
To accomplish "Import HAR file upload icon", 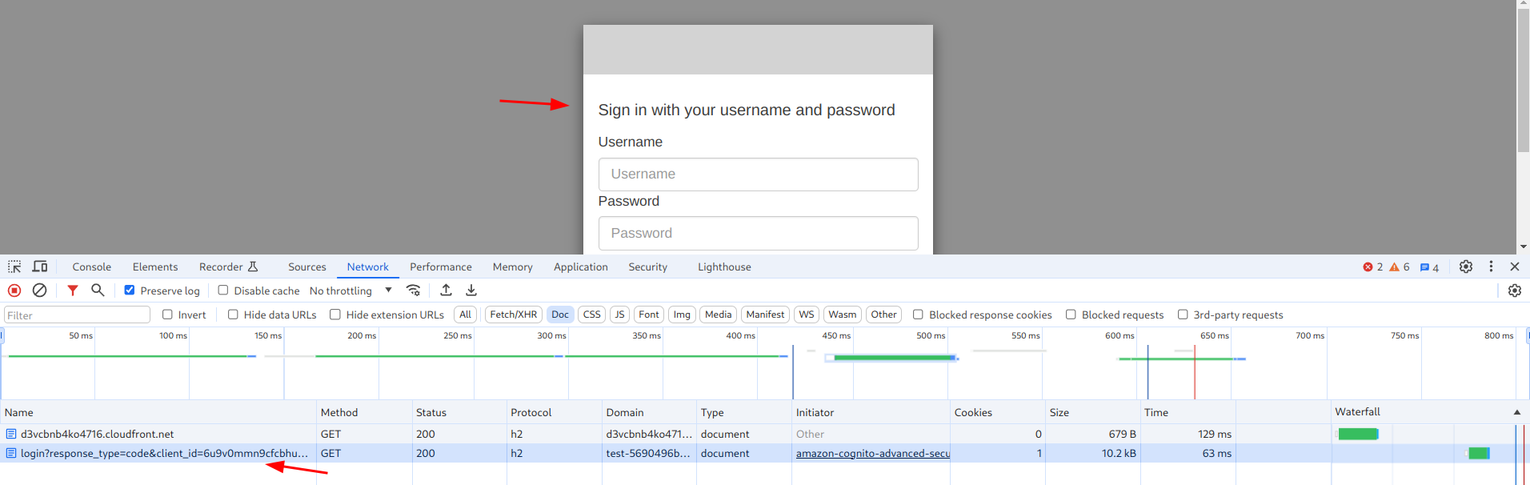I will point(446,290).
